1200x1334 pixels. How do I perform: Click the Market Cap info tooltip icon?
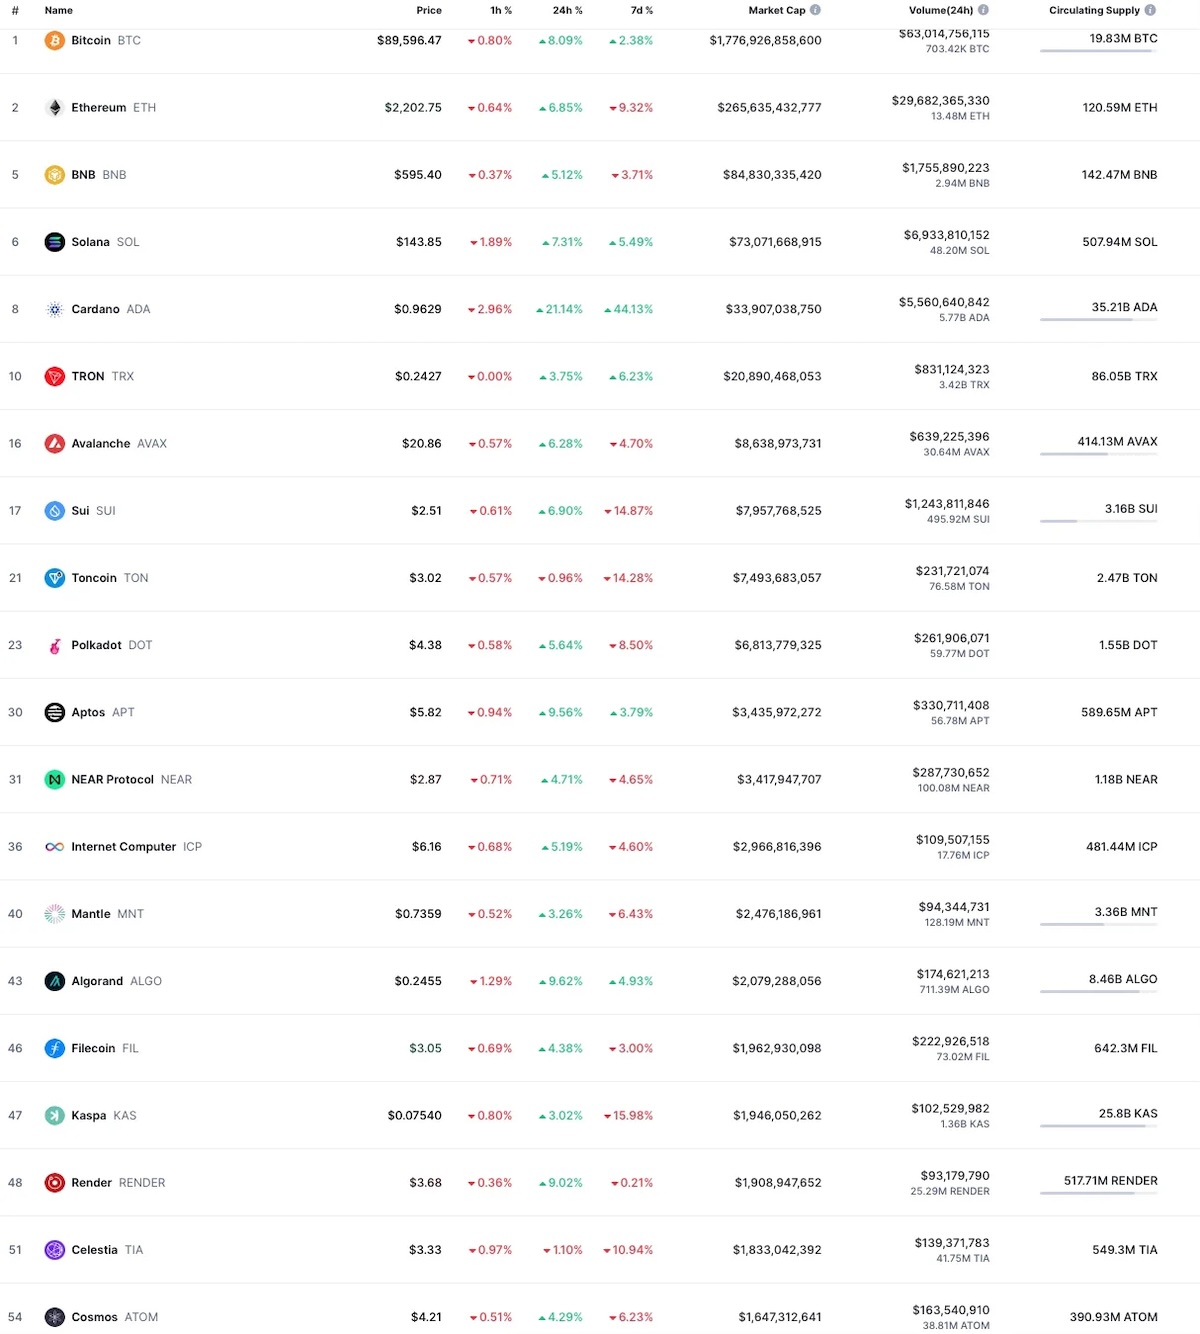point(815,10)
